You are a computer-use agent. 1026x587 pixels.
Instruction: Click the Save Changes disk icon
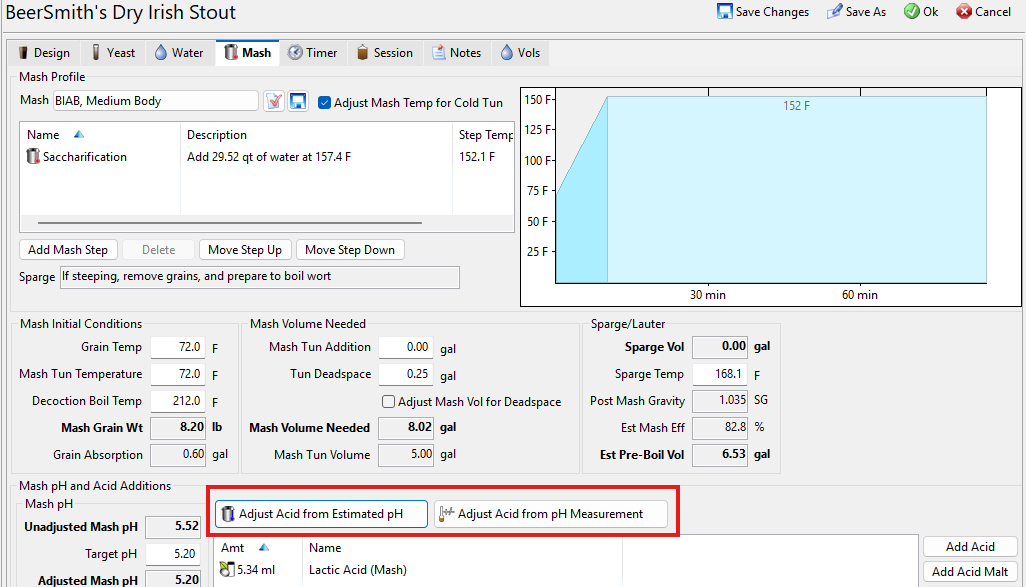(725, 12)
